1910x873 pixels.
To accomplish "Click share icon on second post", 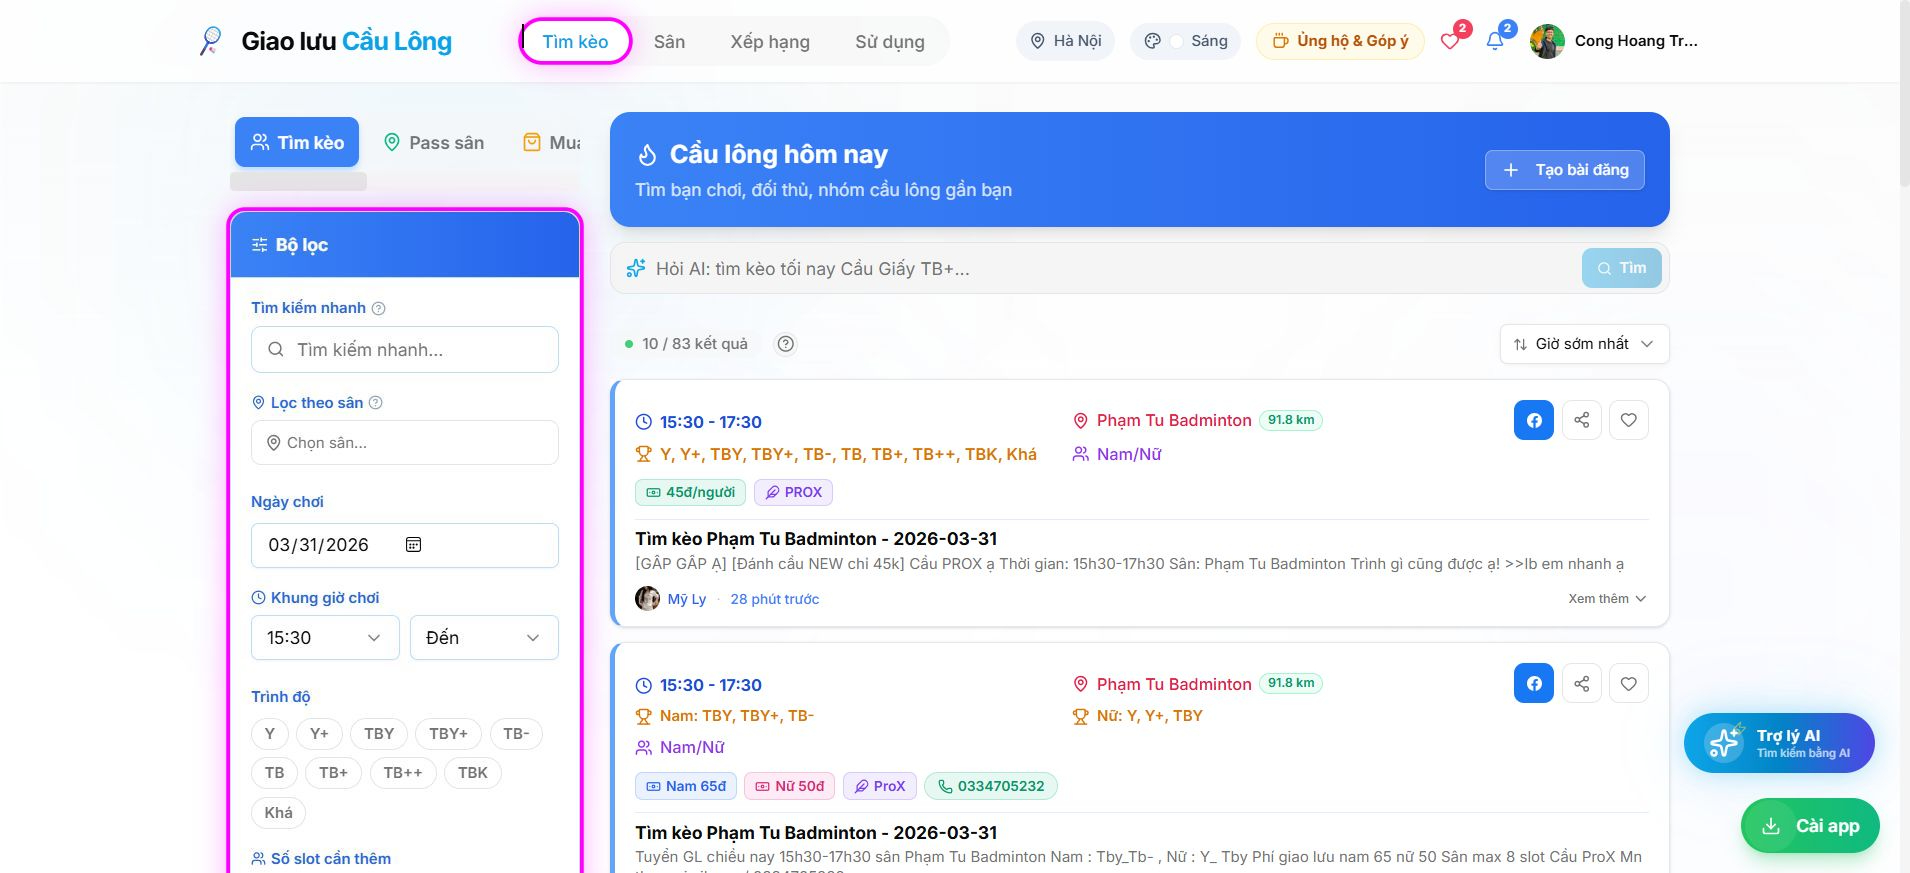I will click(1581, 684).
